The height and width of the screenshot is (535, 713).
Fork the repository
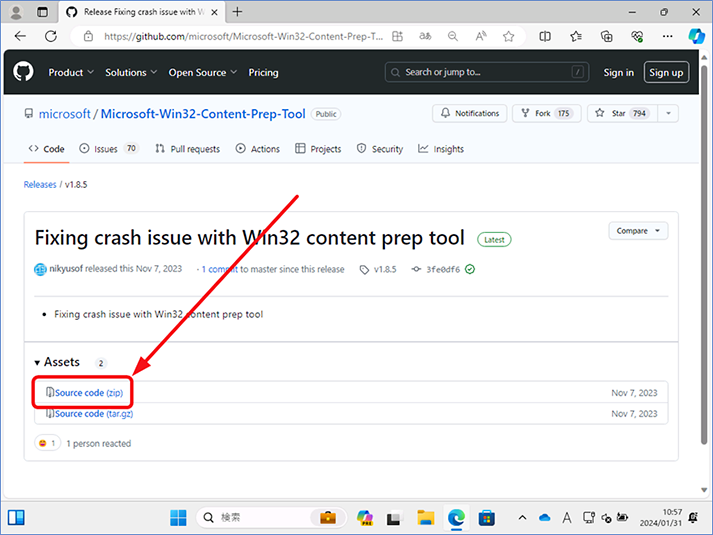click(547, 113)
